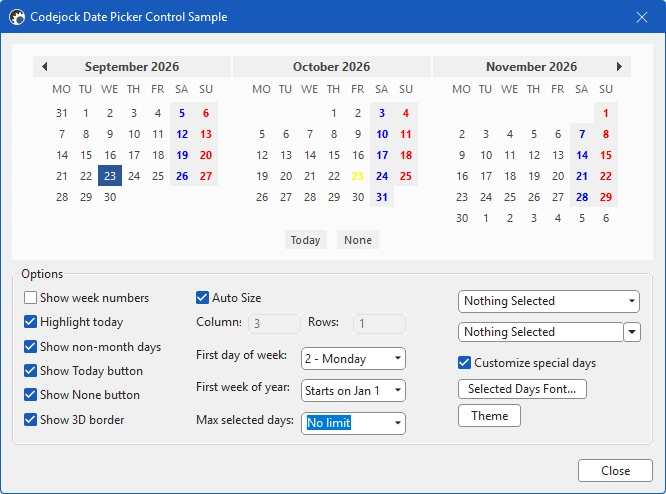
Task: Select September 30
Action: click(x=110, y=197)
